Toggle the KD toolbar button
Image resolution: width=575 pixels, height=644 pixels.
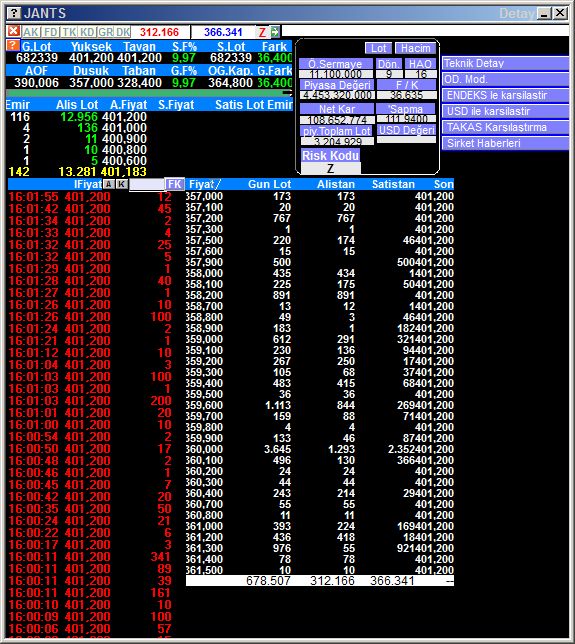[87, 32]
